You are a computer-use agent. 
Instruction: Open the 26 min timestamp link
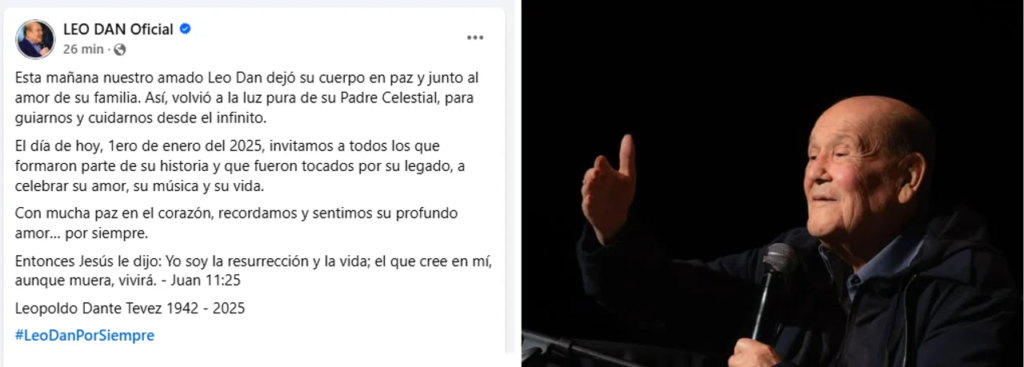point(83,50)
